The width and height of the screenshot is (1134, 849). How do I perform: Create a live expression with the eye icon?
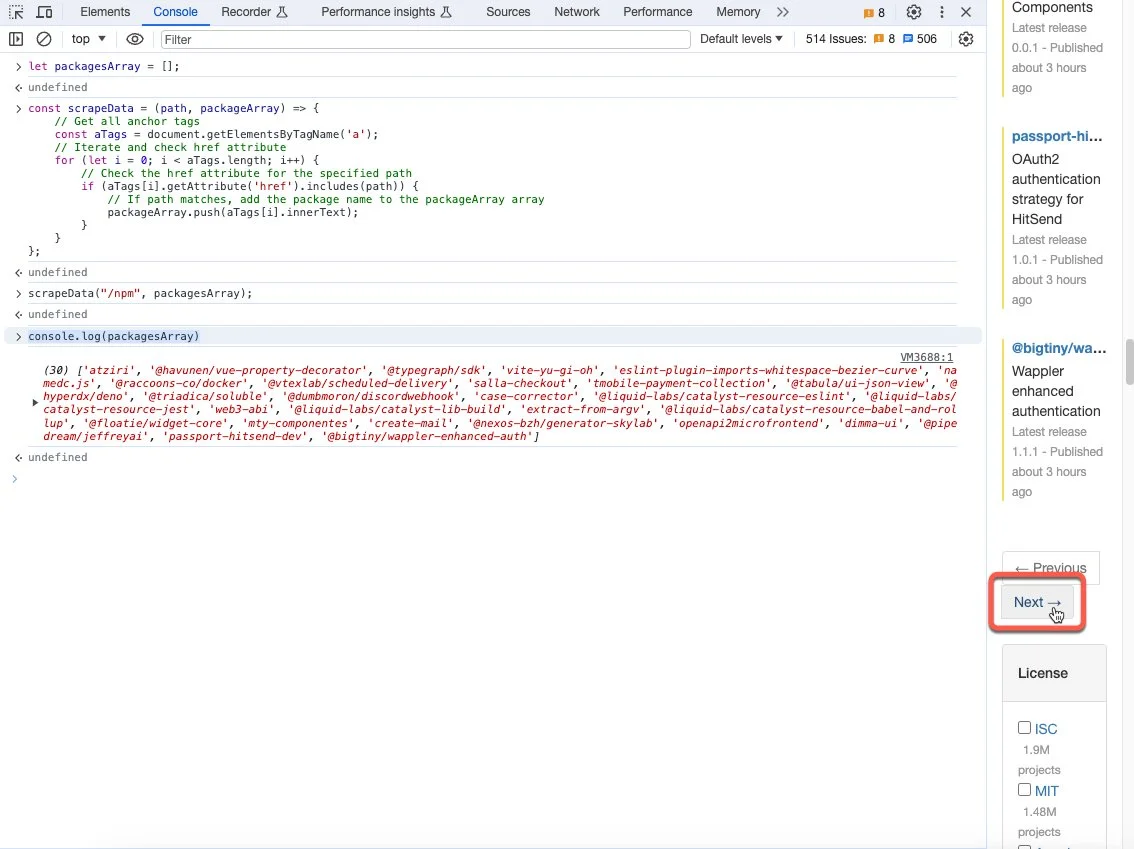click(x=135, y=38)
